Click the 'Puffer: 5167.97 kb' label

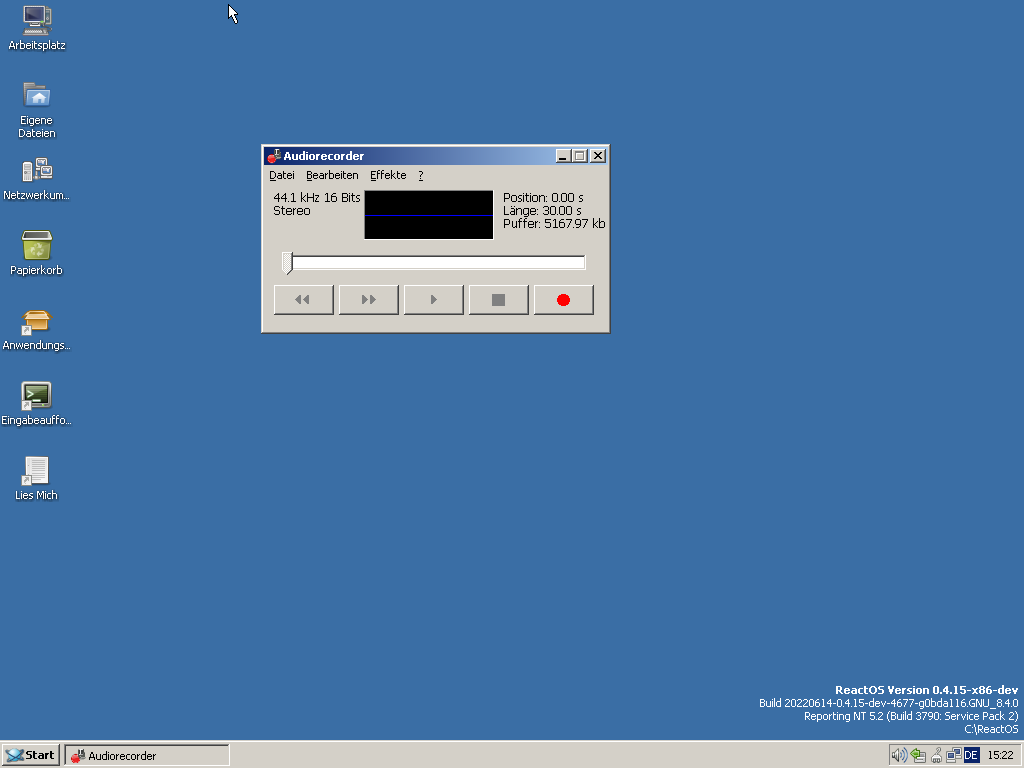click(554, 223)
